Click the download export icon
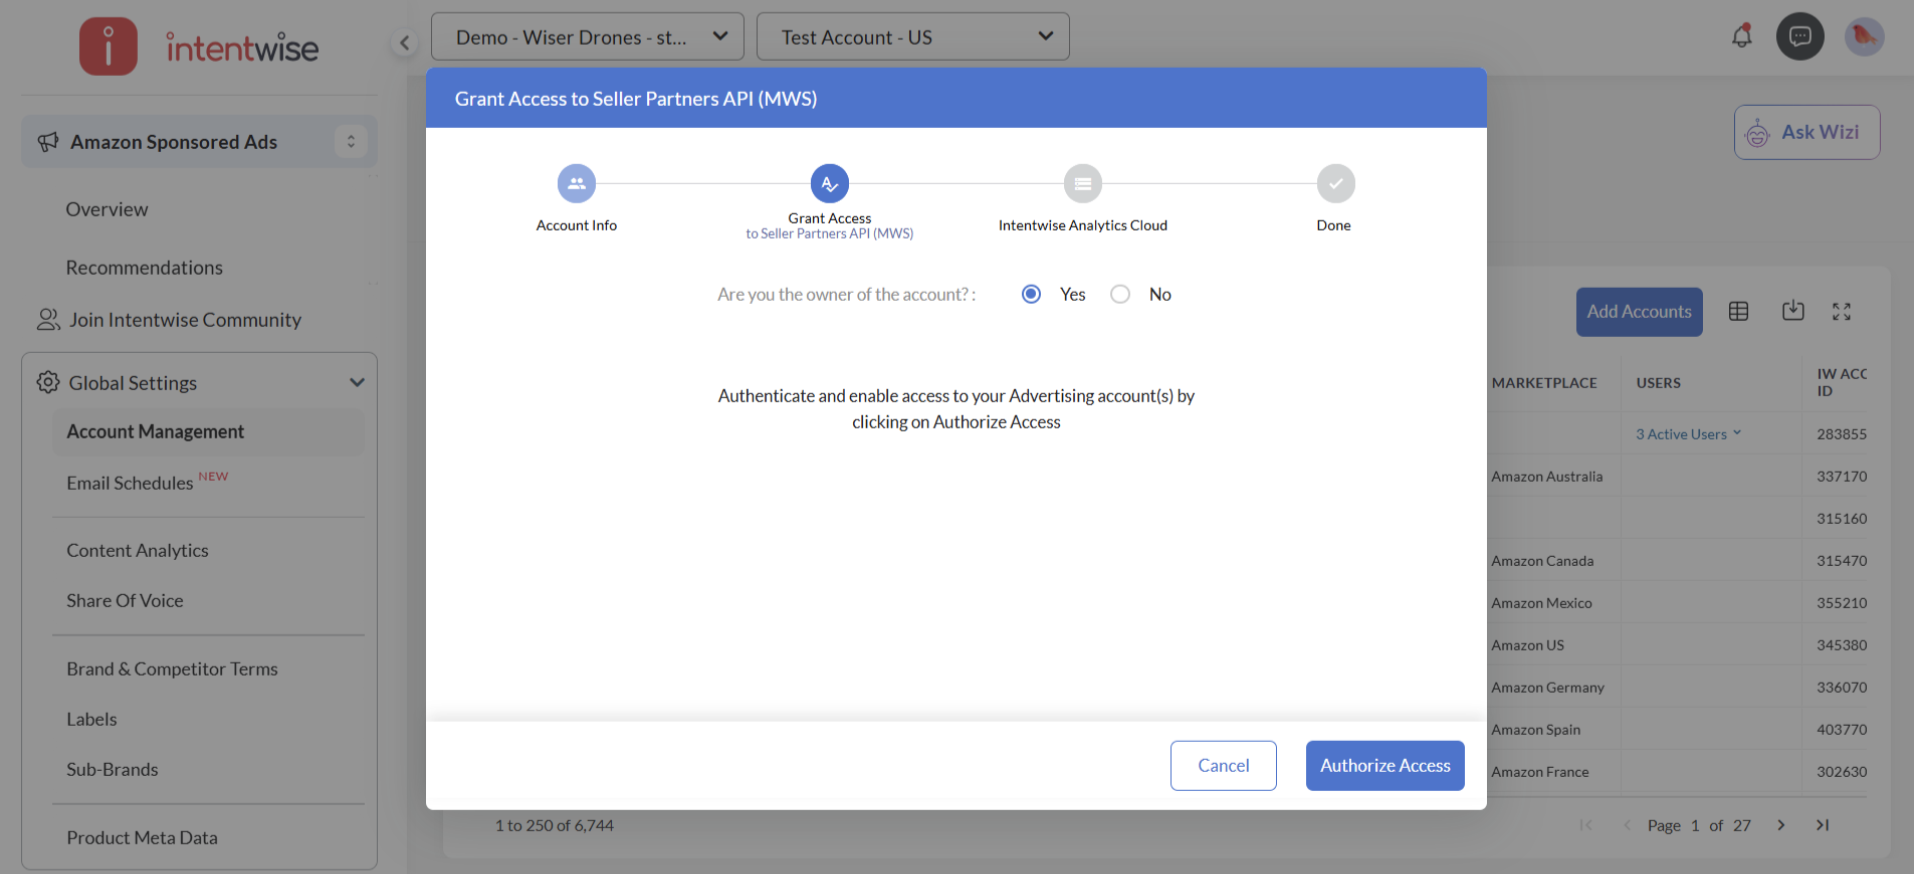This screenshot has height=874, width=1914. pyautogui.click(x=1792, y=311)
